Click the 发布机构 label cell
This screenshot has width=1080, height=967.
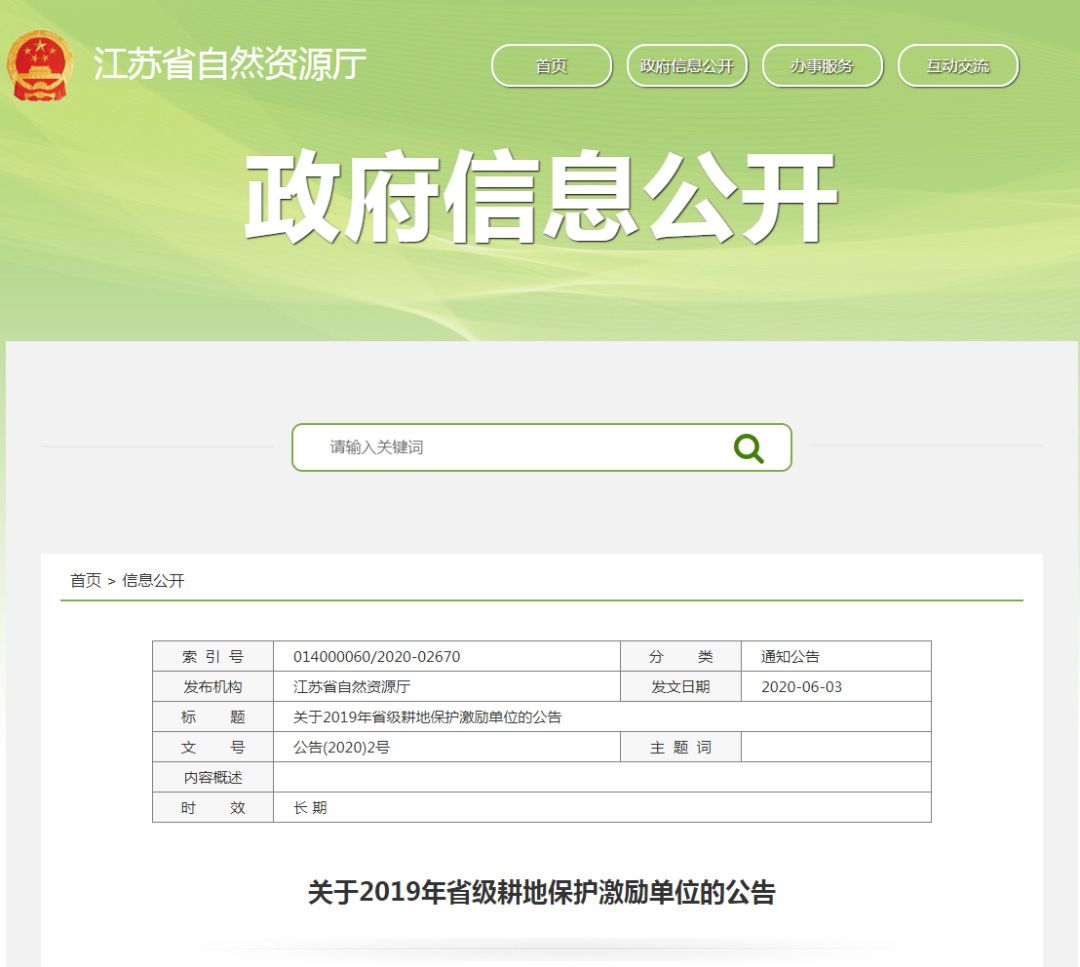(x=213, y=687)
